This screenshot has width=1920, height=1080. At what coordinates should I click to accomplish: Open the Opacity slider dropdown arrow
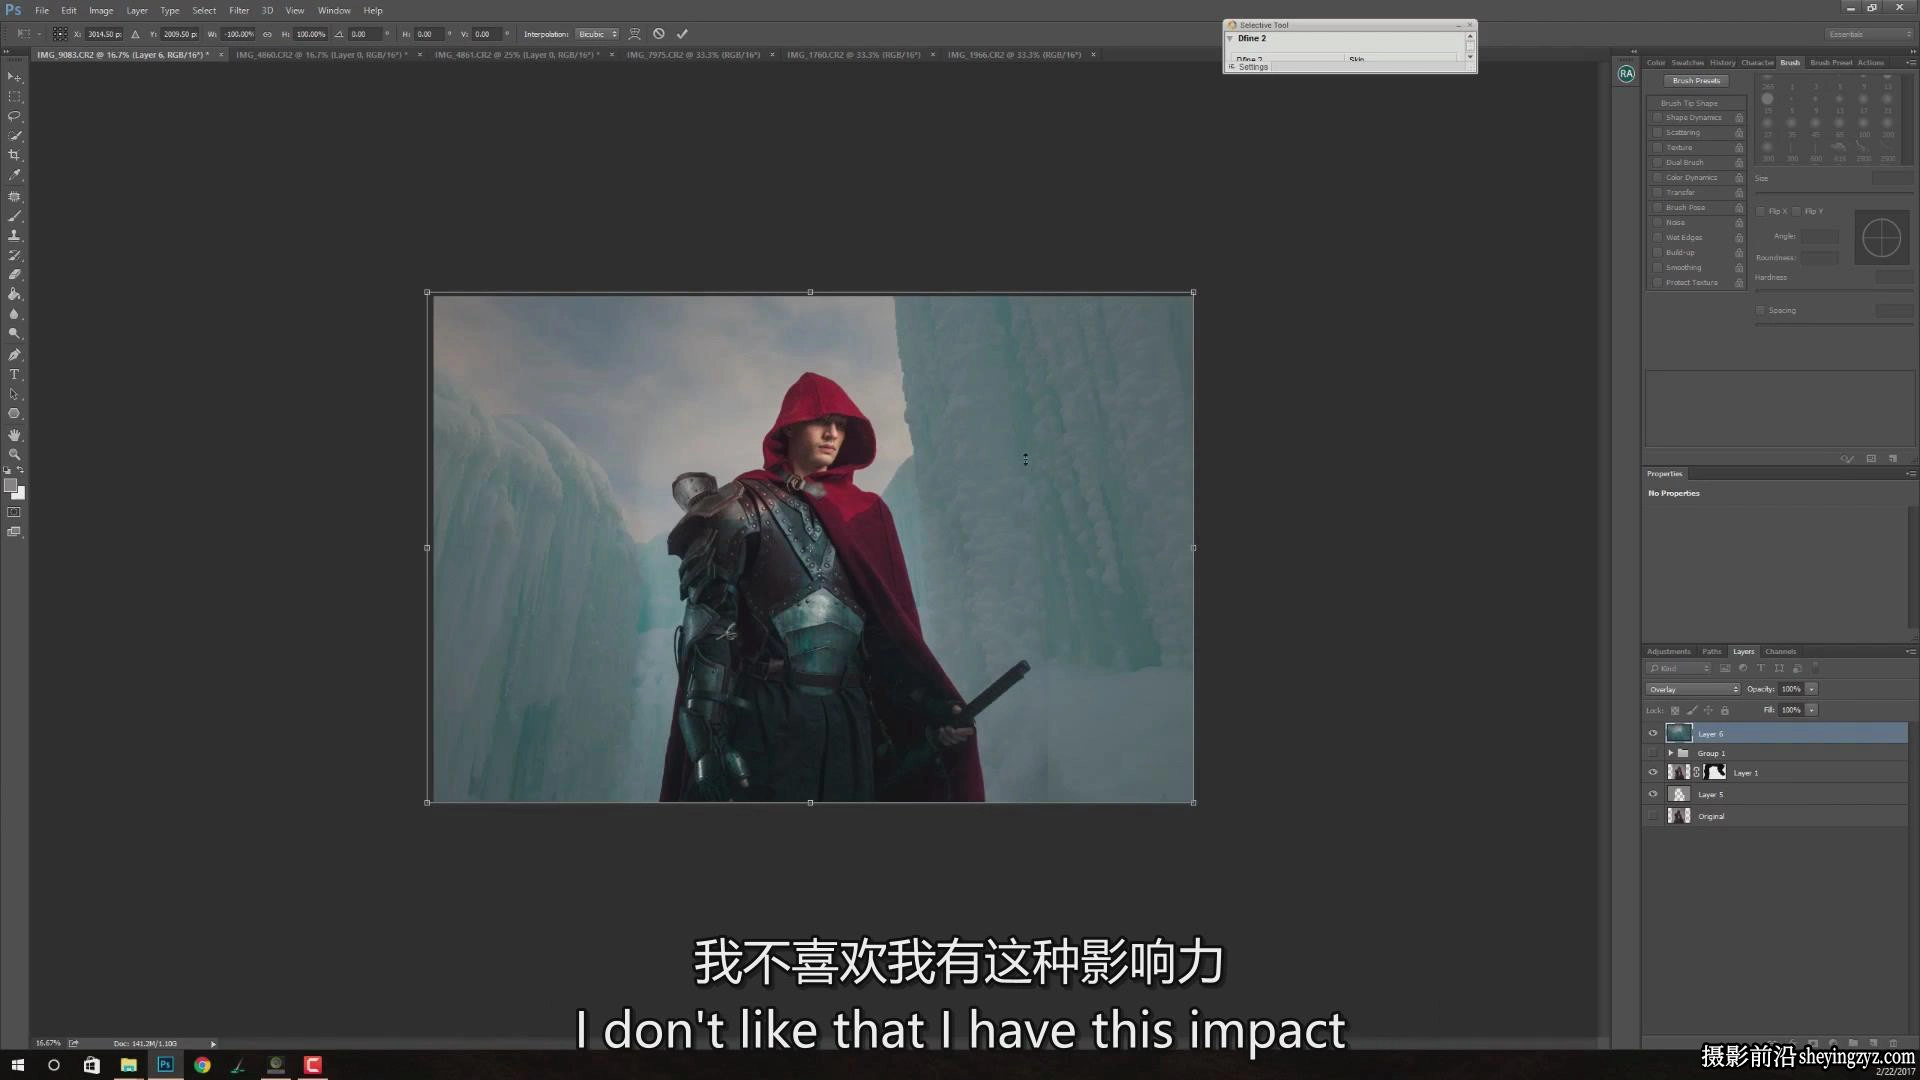(x=1811, y=689)
